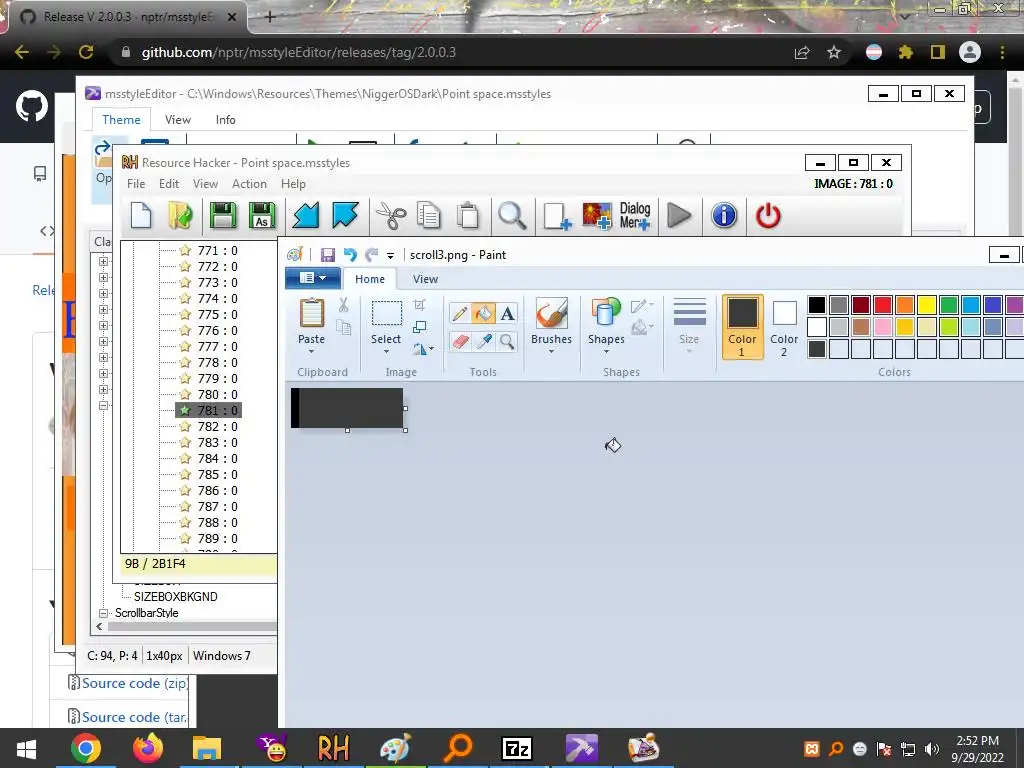Open the Paste dropdown arrow in Paint
Image resolution: width=1024 pixels, height=768 pixels.
pyautogui.click(x=312, y=351)
